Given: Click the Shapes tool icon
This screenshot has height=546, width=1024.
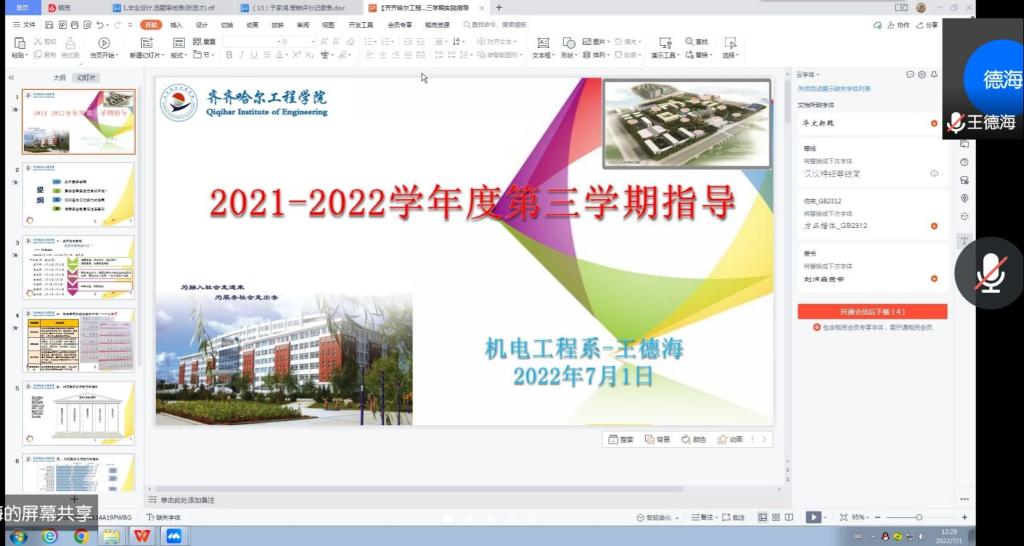Looking at the screenshot, I should [568, 46].
